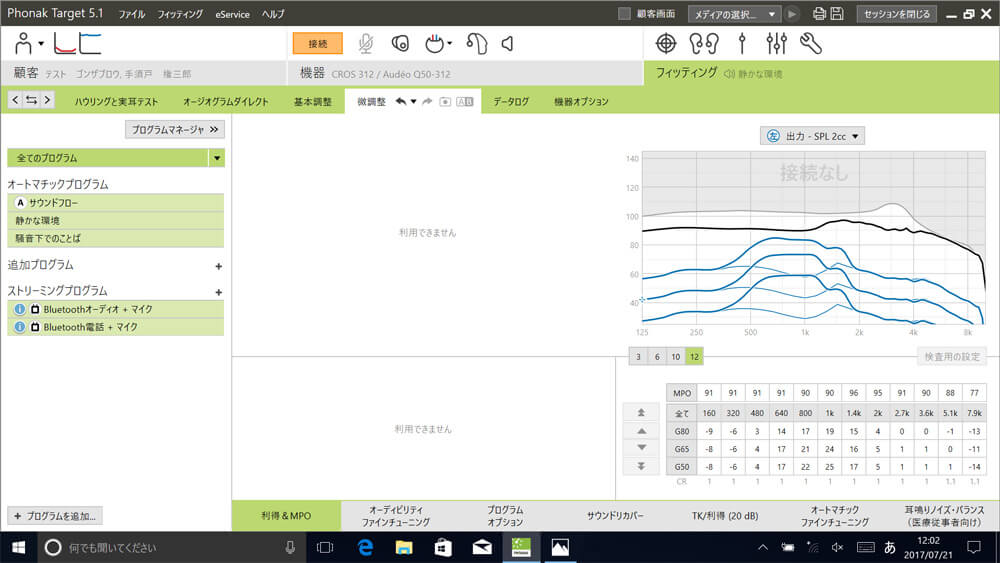
Task: Switch to データログ tab
Action: pos(511,101)
